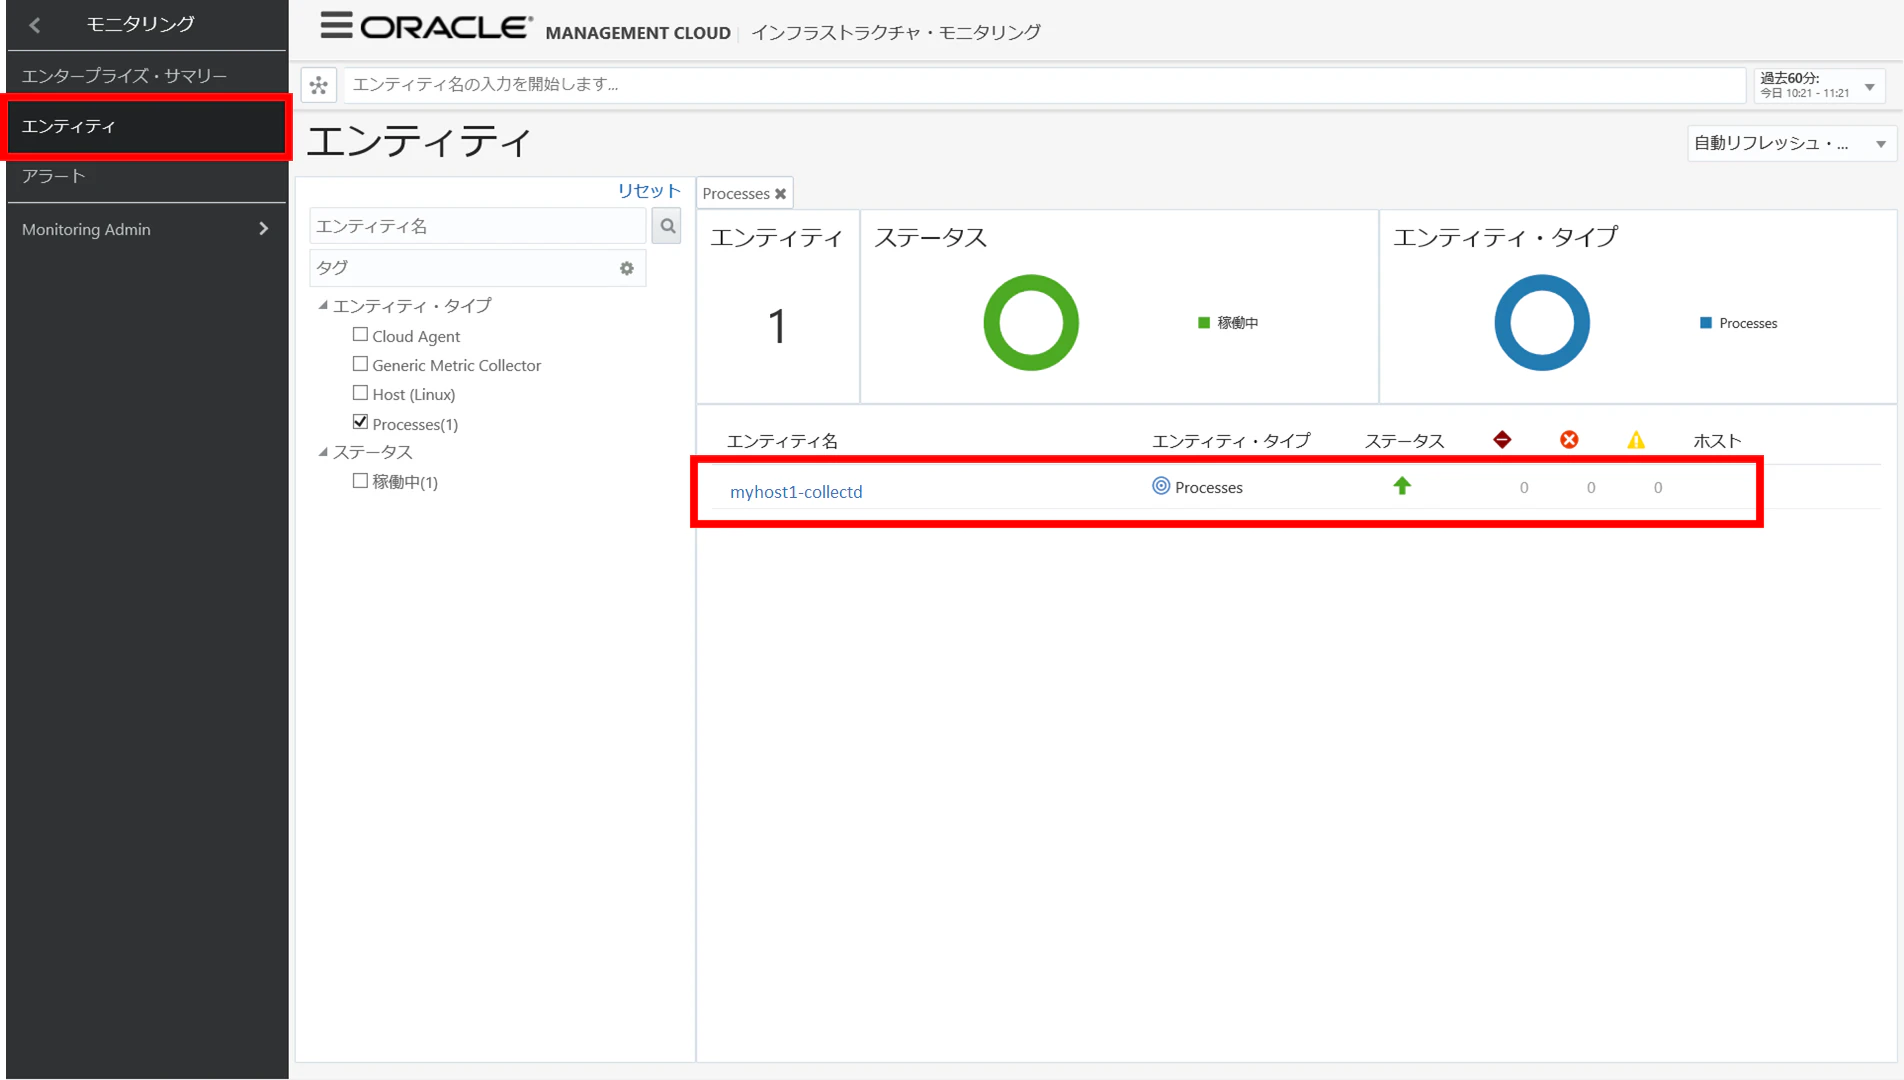Check the 稼働中(1) status checkbox
The width and height of the screenshot is (1904, 1080).
(x=360, y=481)
